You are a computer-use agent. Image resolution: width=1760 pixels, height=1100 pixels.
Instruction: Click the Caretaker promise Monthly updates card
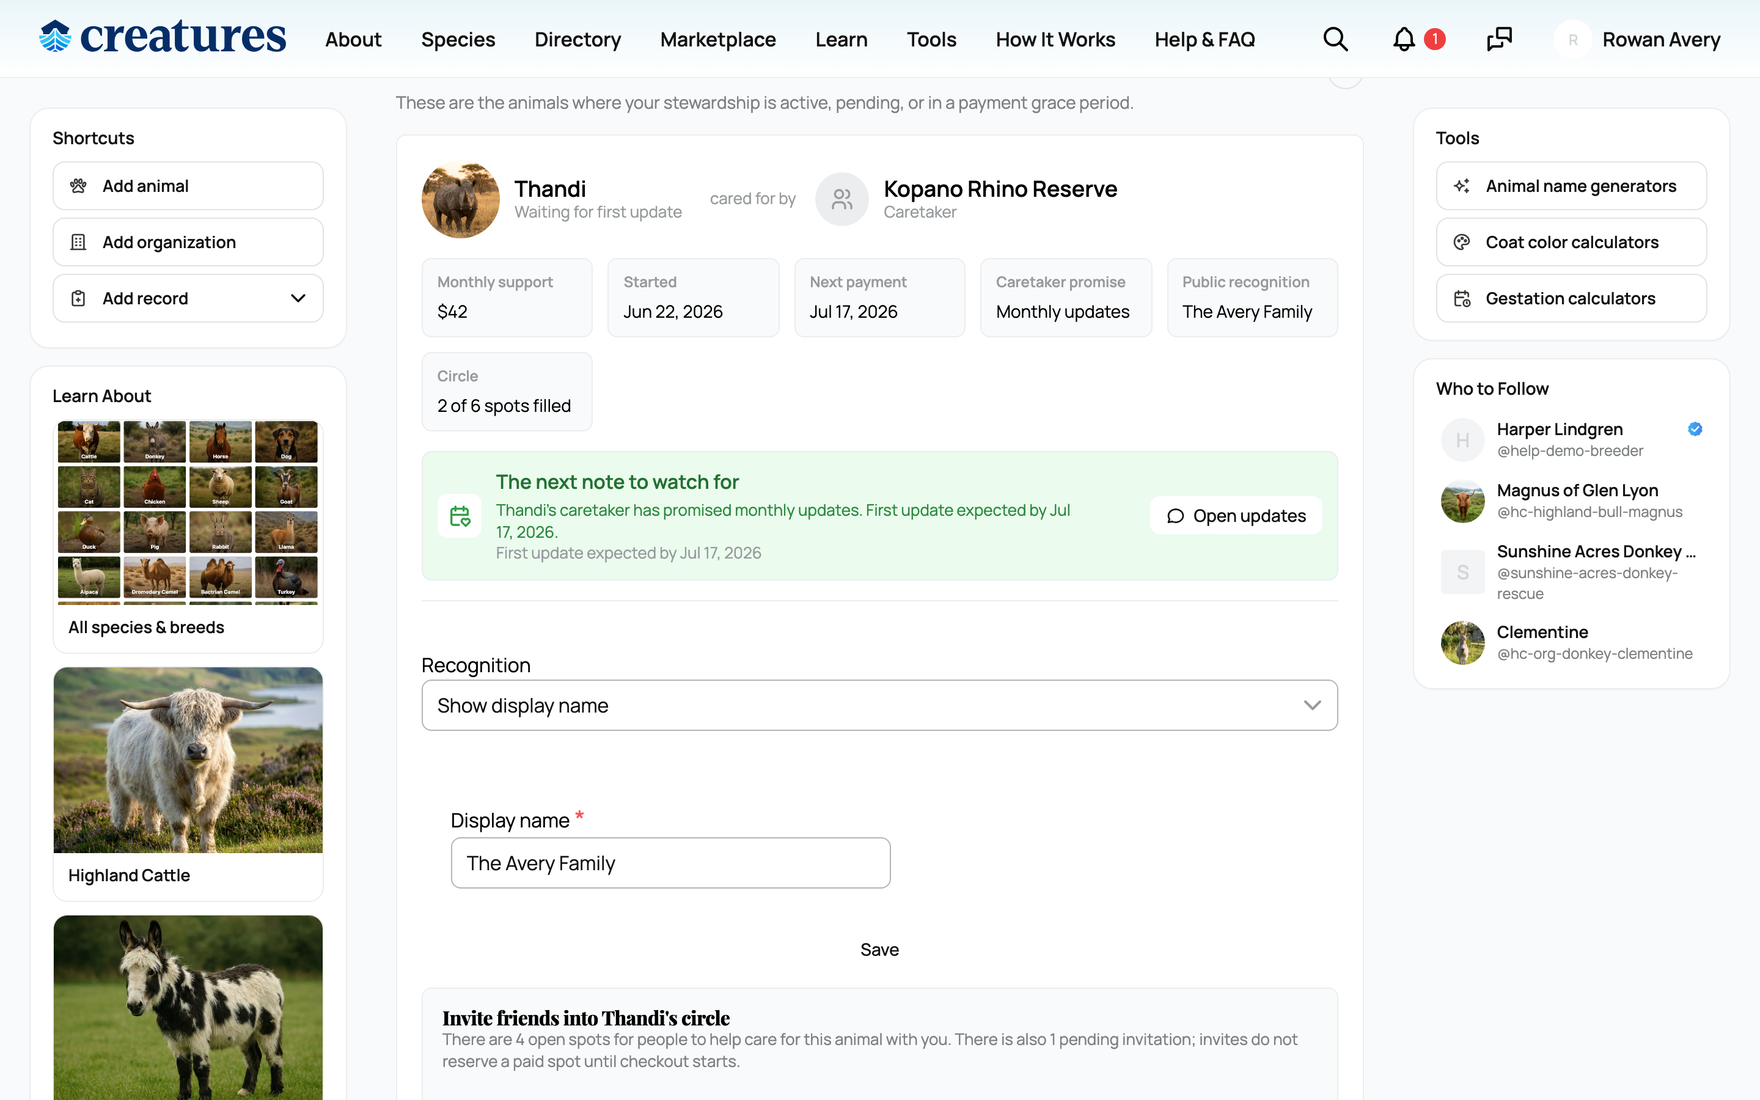[1066, 297]
